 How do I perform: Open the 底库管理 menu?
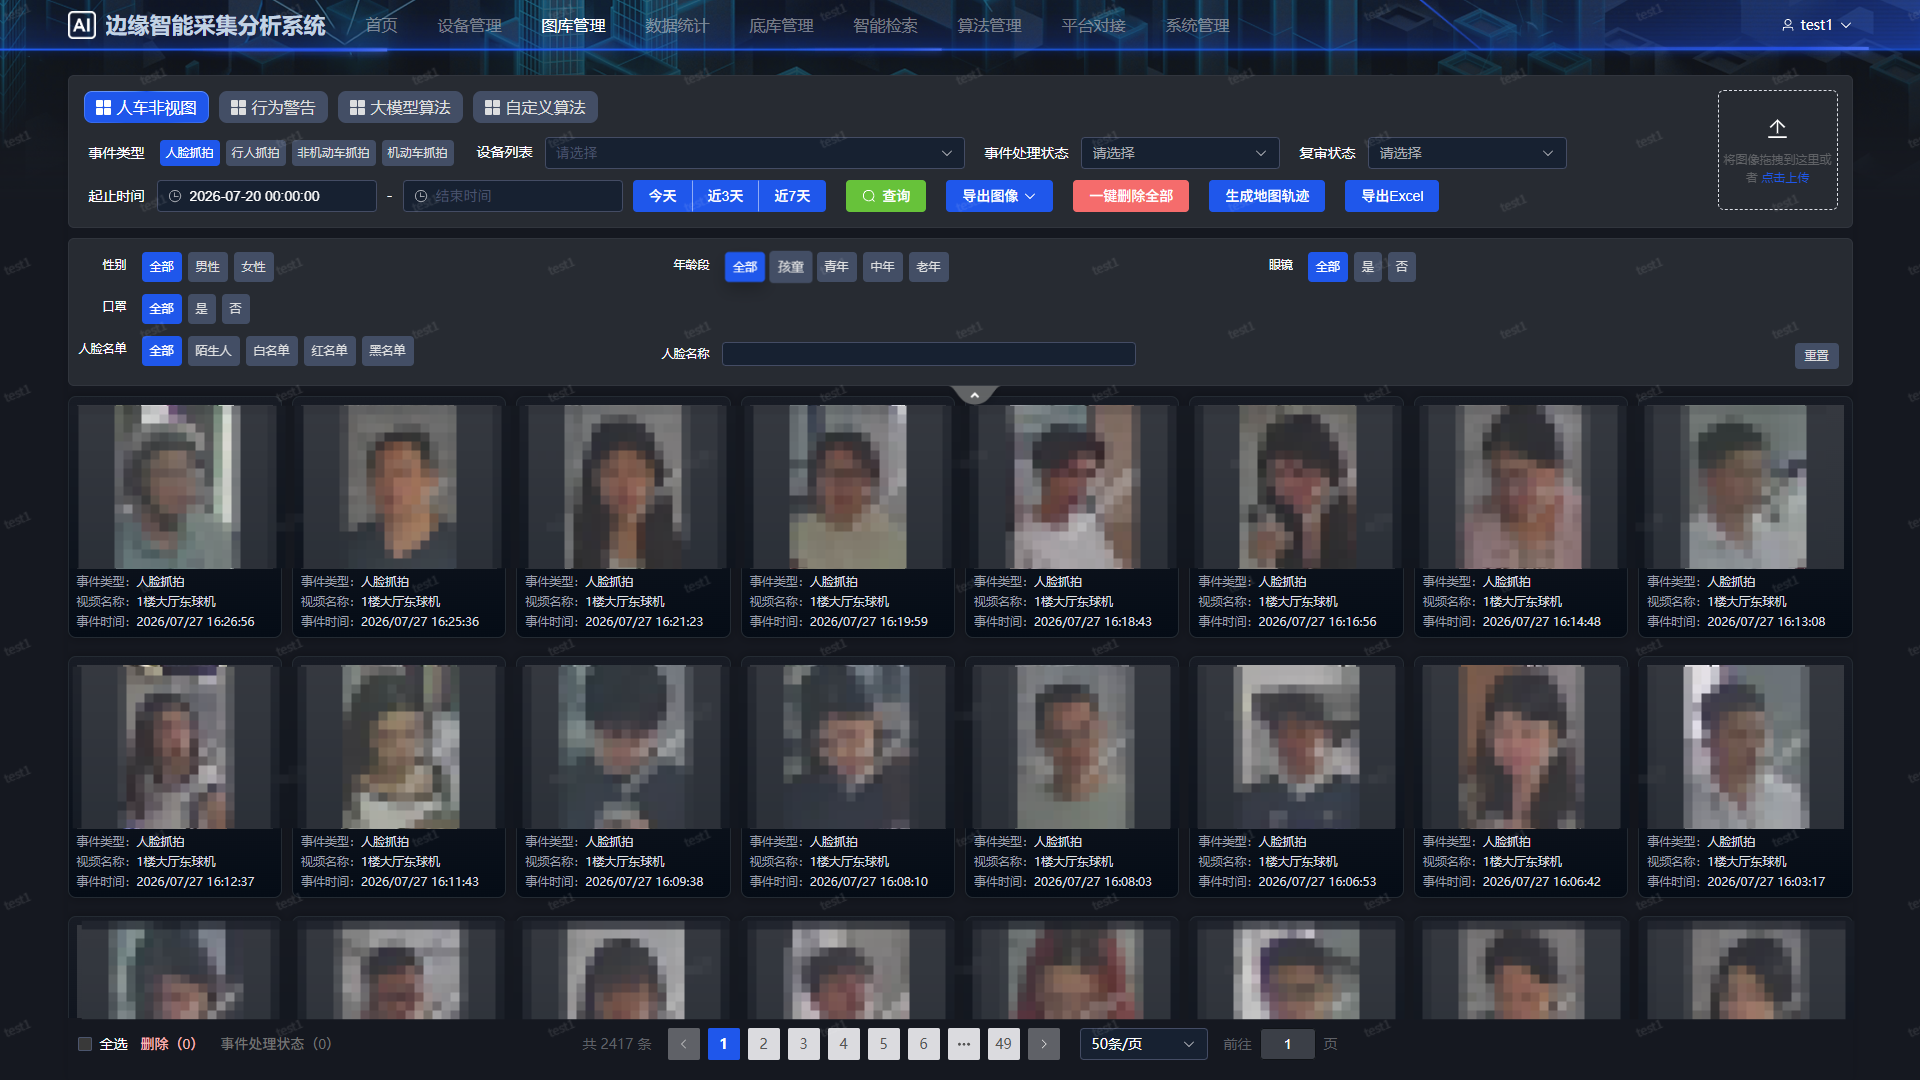tap(781, 25)
